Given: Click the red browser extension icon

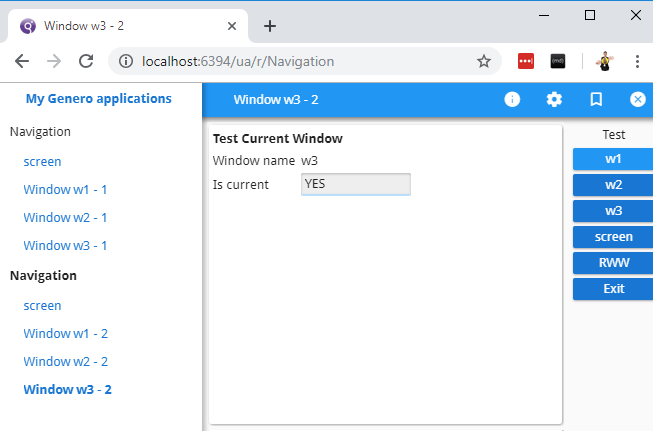Looking at the screenshot, I should [526, 61].
